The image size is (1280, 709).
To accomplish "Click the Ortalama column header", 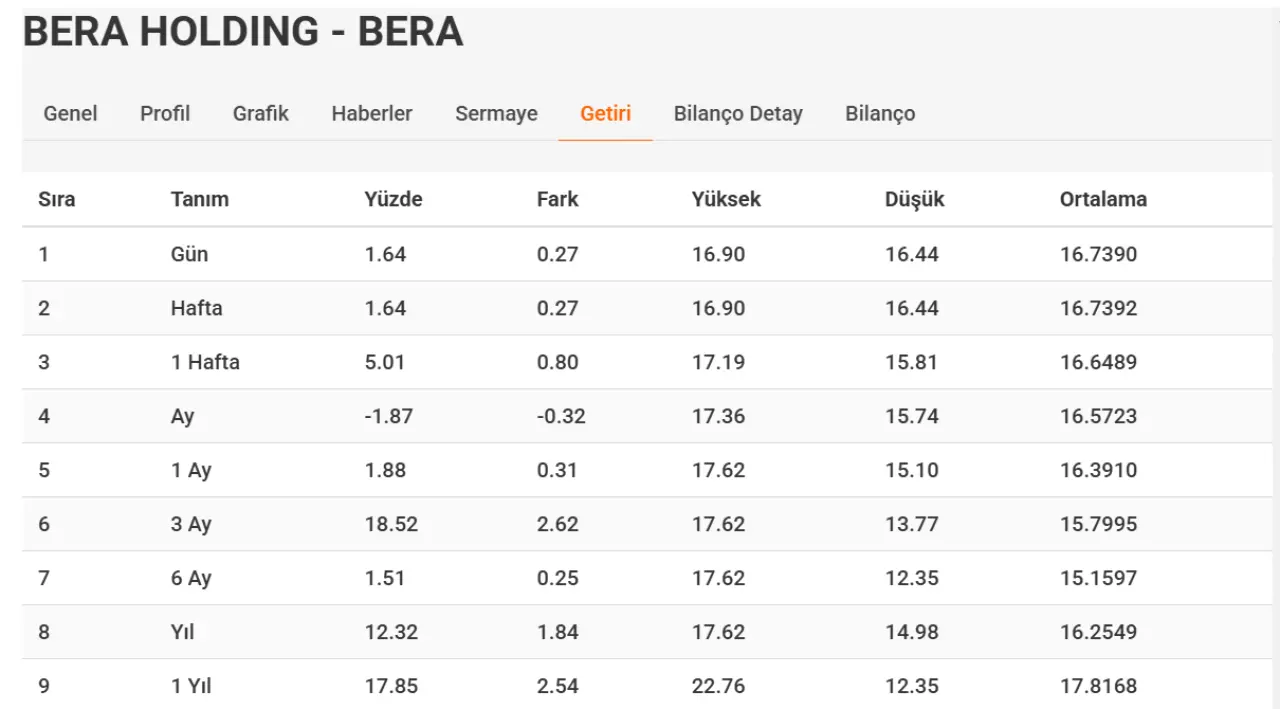I will [1103, 199].
